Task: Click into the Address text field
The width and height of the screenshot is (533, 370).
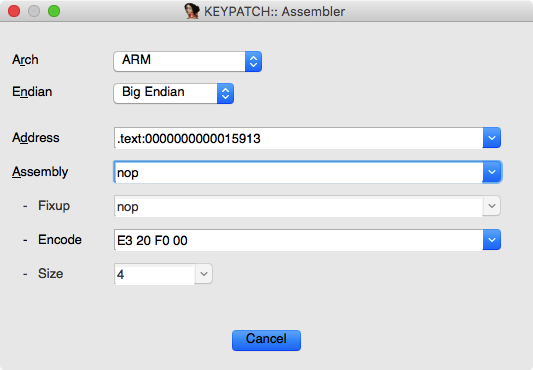Action: pos(298,138)
